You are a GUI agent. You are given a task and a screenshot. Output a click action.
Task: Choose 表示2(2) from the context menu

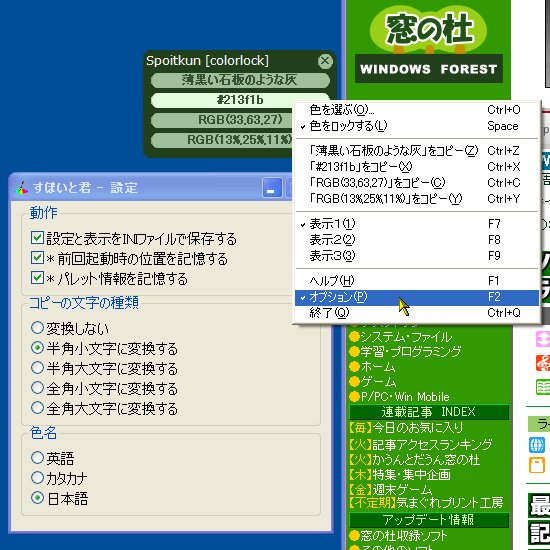(417, 240)
